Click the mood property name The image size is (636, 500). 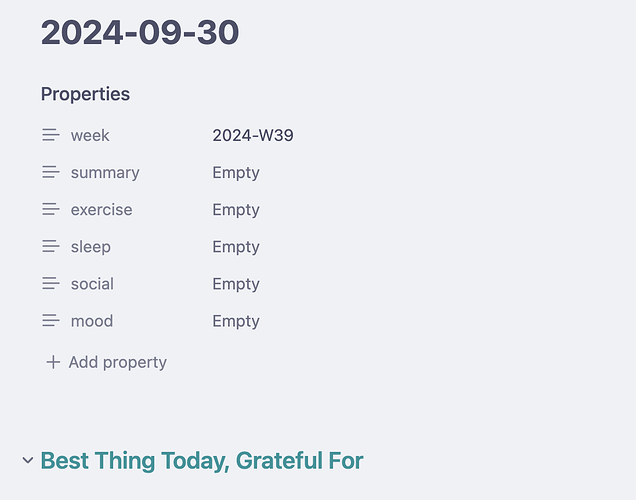(92, 321)
